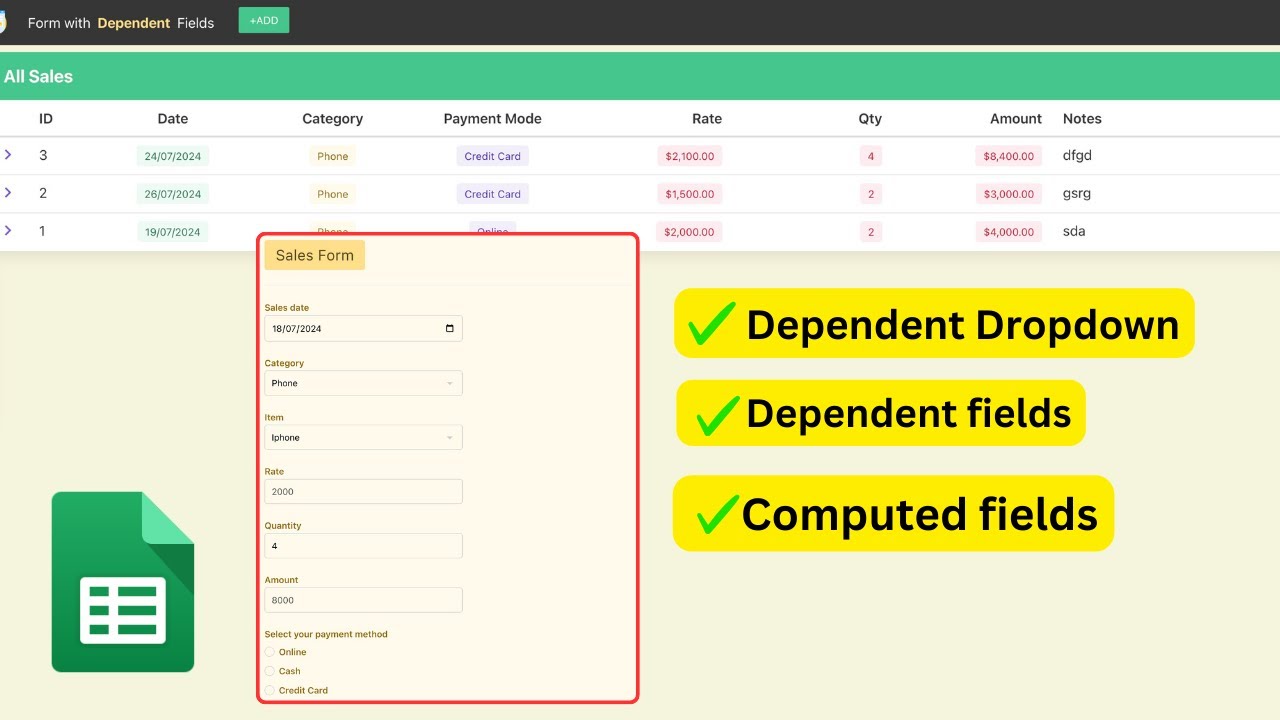Viewport: 1280px width, 720px height.
Task: Expand row with ID 3
Action: (x=8, y=155)
